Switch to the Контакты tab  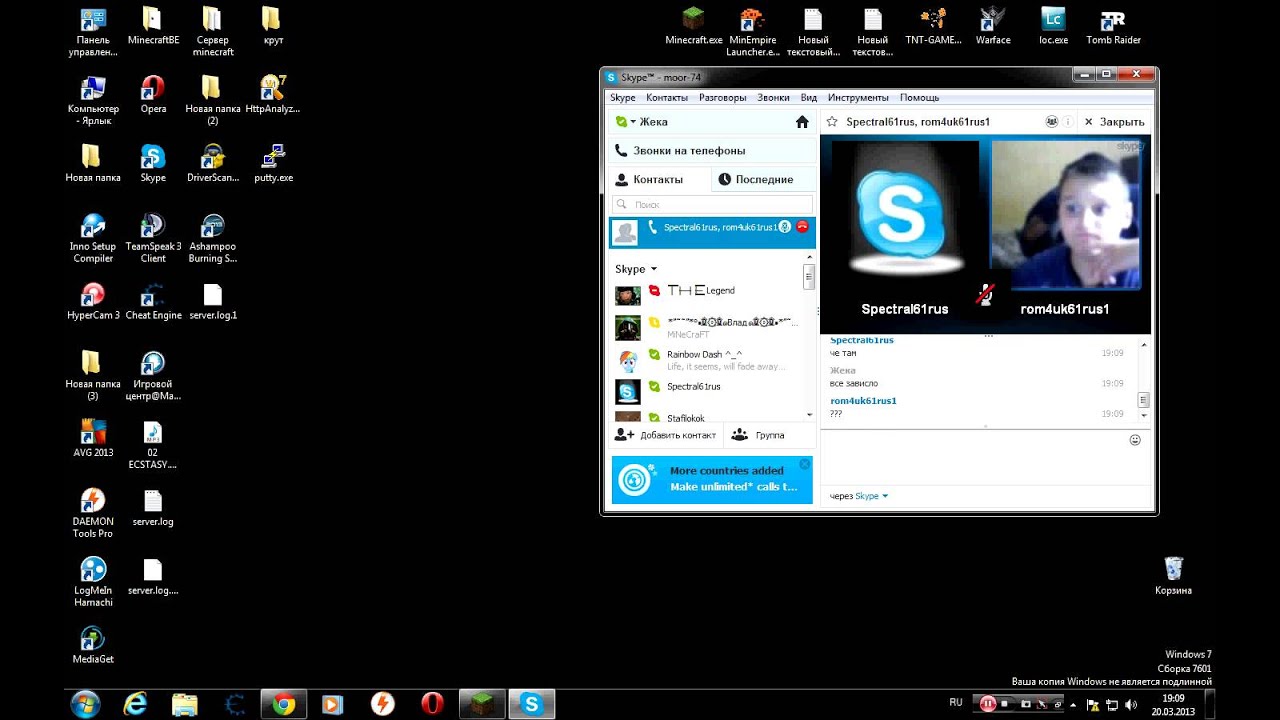pyautogui.click(x=660, y=180)
